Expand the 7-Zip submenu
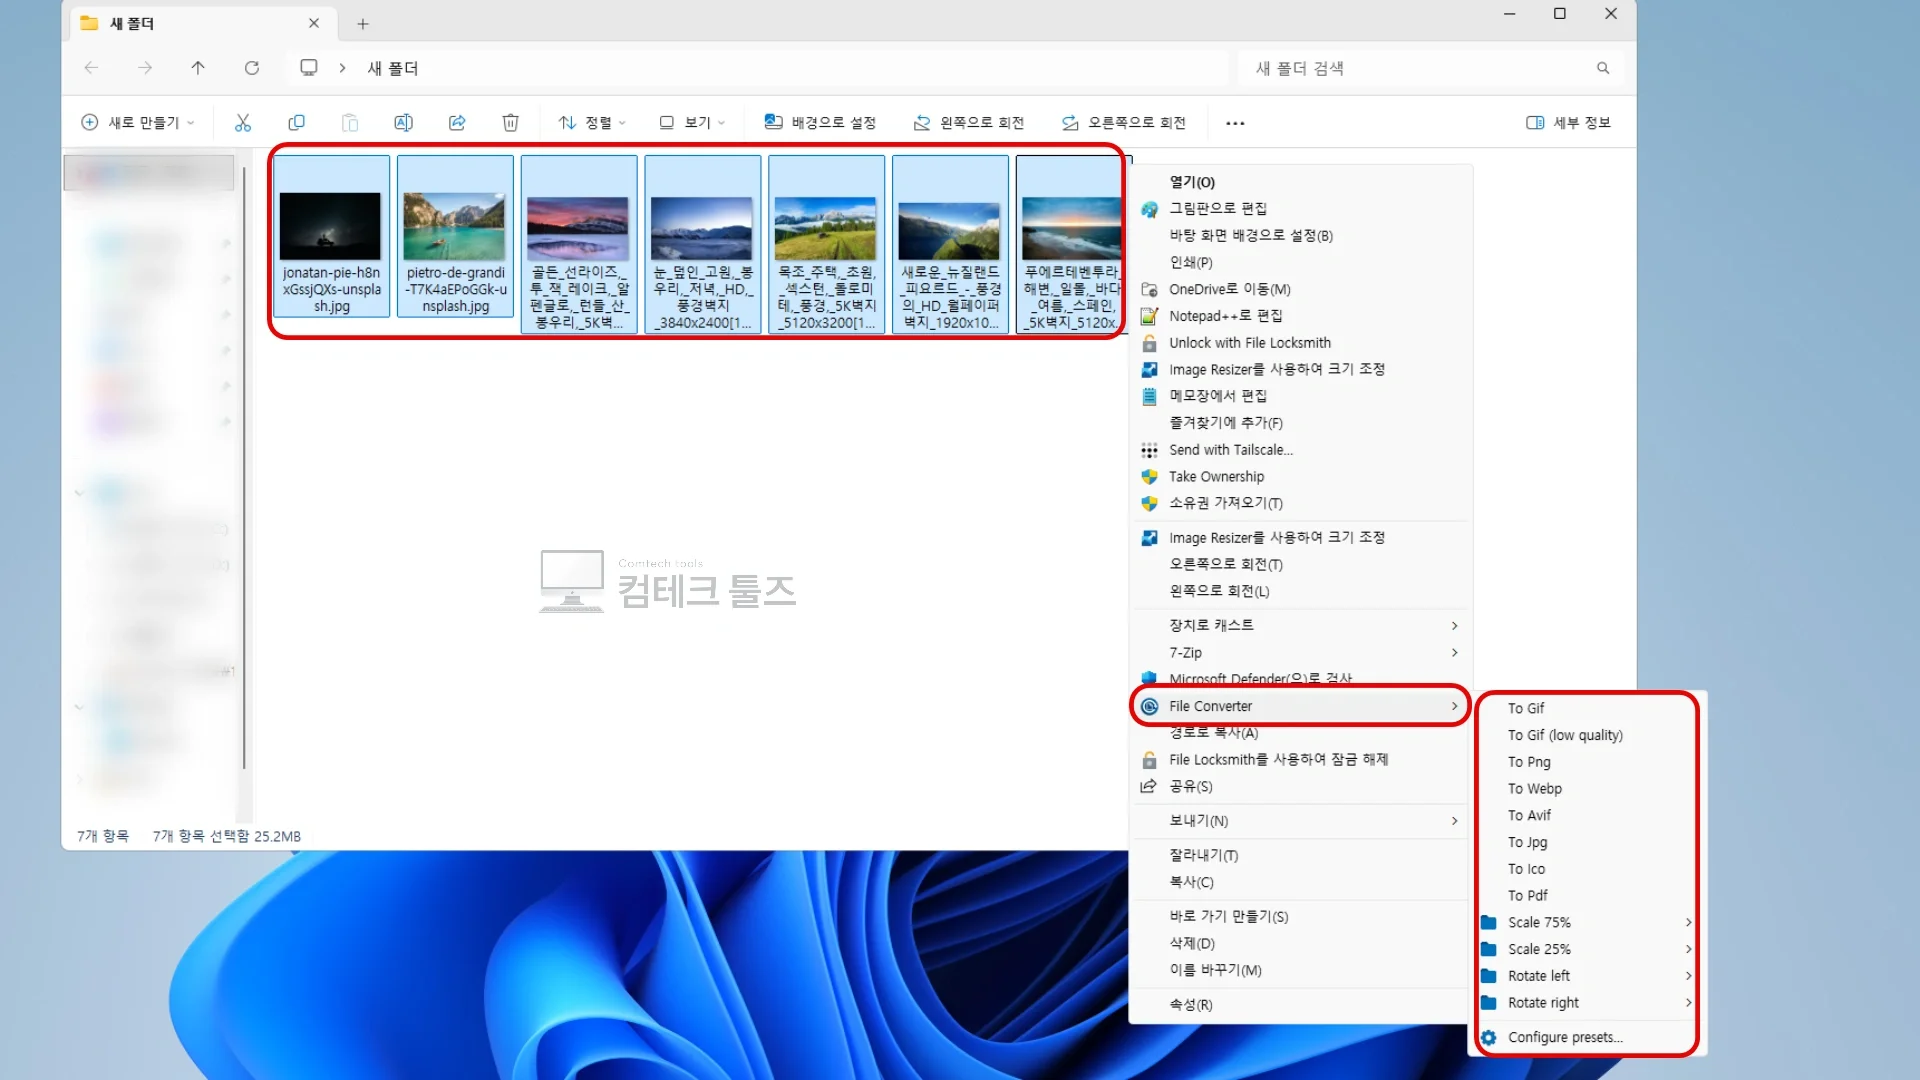 (1300, 653)
